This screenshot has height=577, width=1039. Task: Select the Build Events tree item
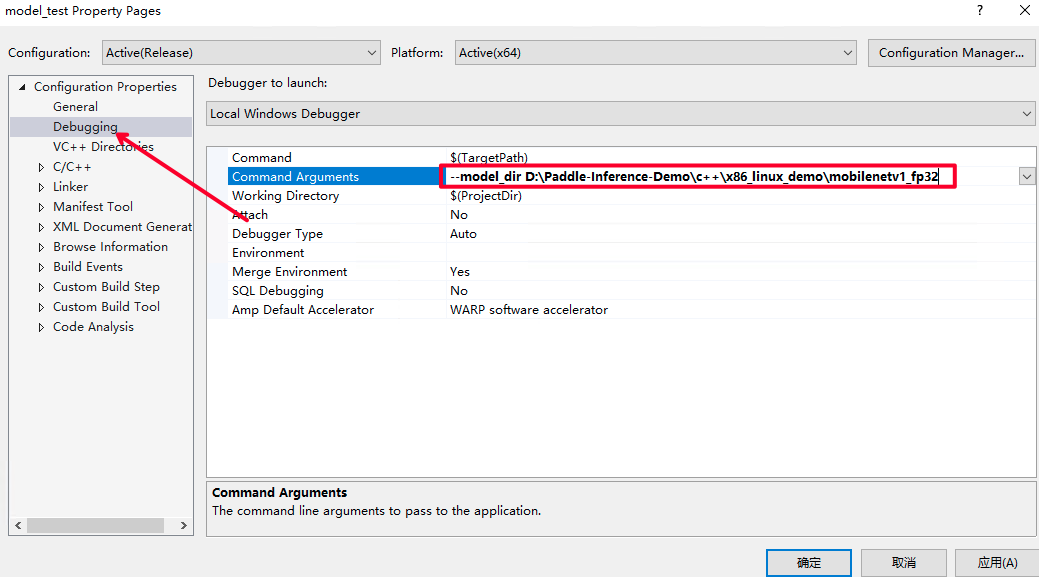(x=87, y=266)
